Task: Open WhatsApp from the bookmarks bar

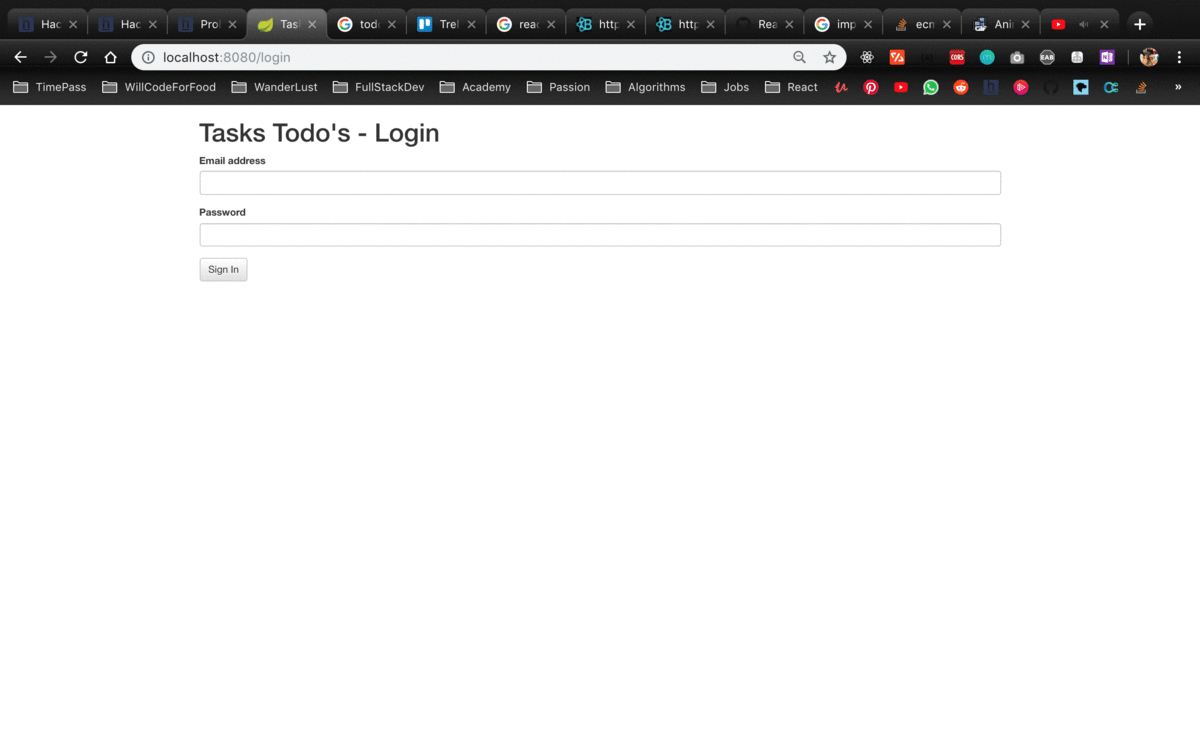Action: click(931, 87)
